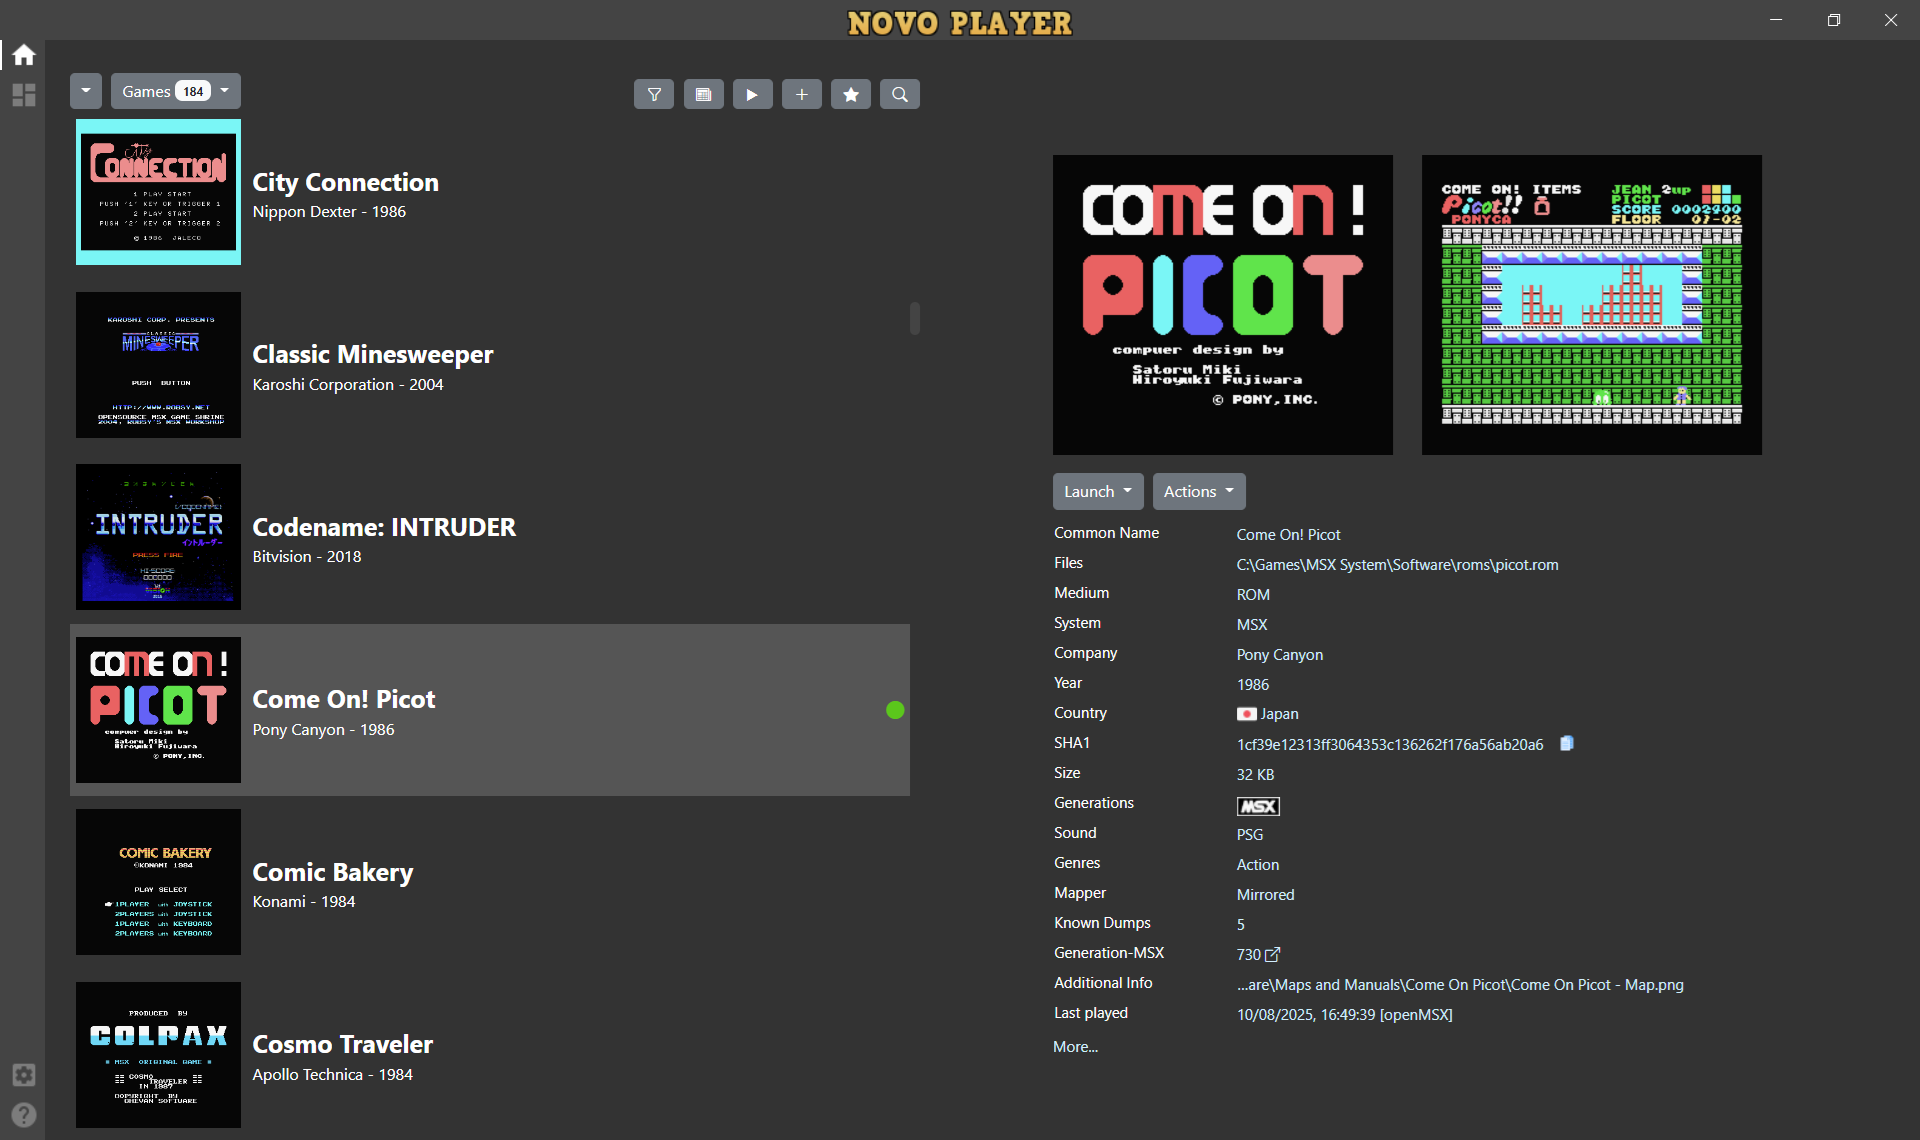The image size is (1920, 1140).
Task: Click the More... link
Action: [x=1075, y=1046]
